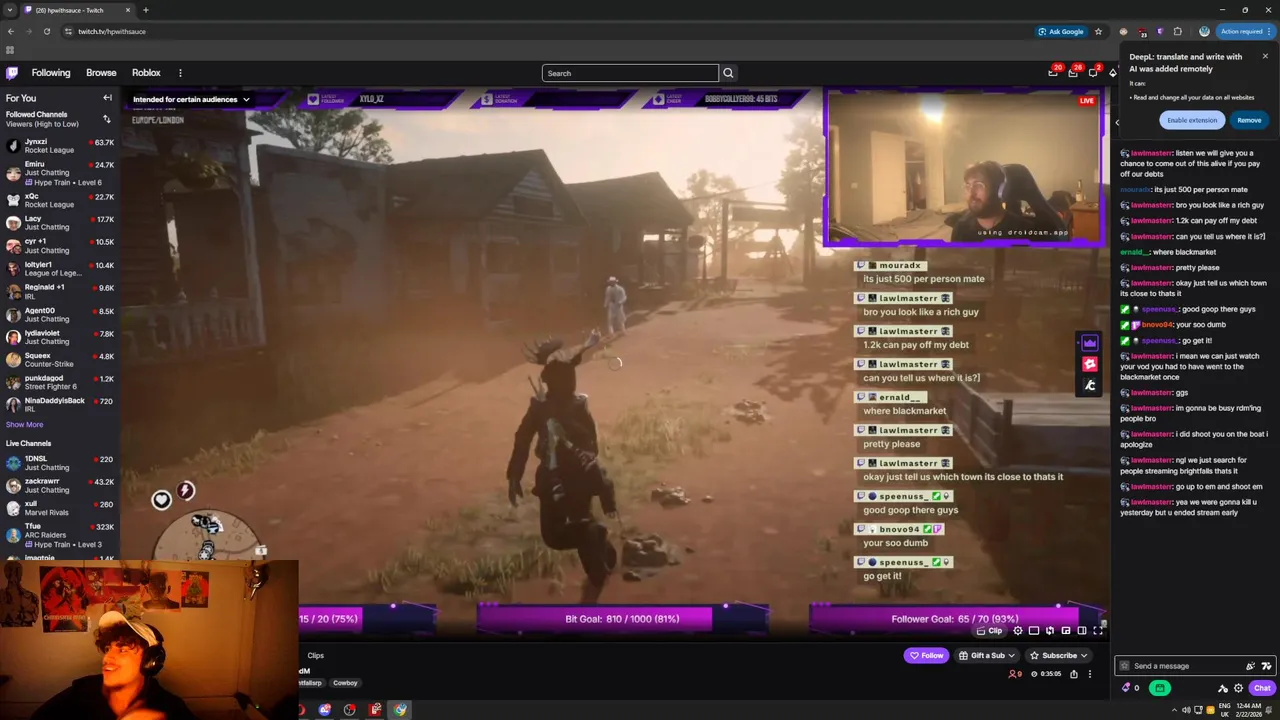Click the browser address bar URL
This screenshot has width=1280, height=720.
coord(112,31)
